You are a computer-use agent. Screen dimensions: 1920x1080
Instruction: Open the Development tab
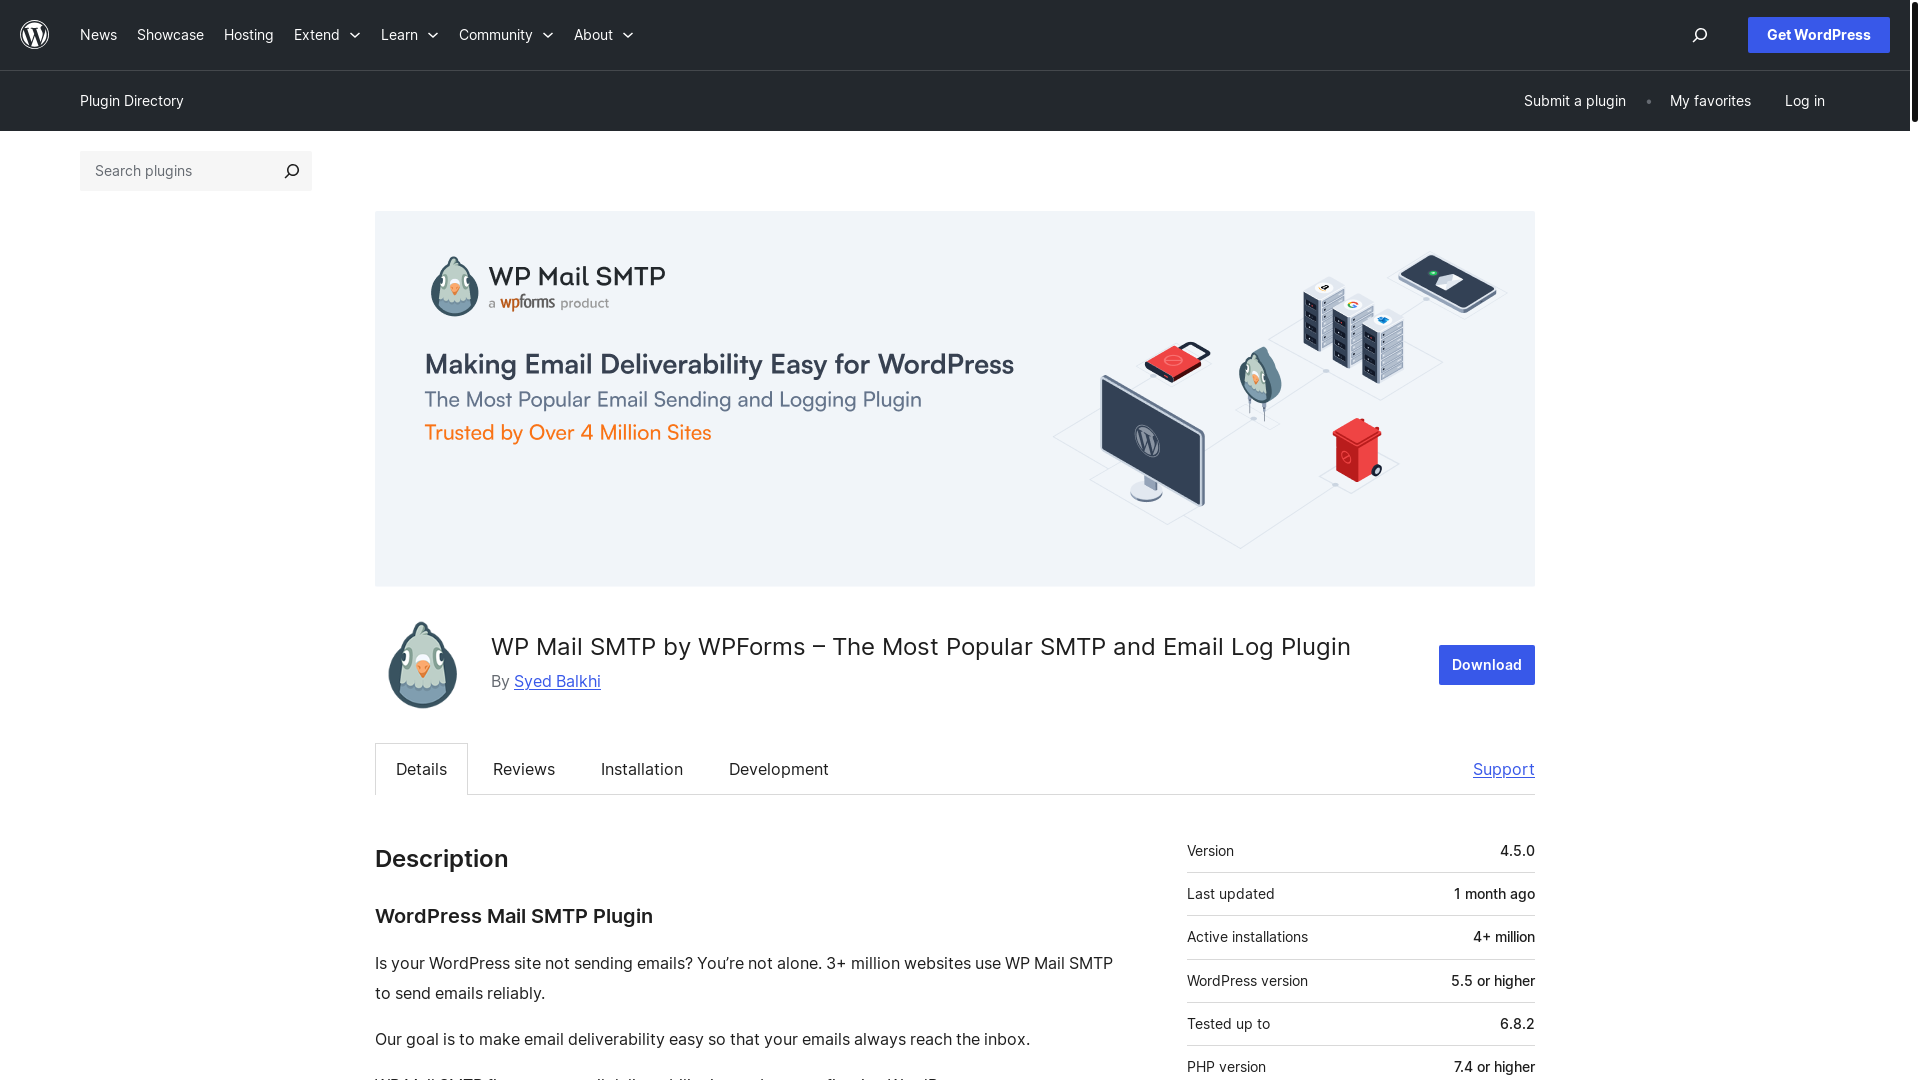779,769
